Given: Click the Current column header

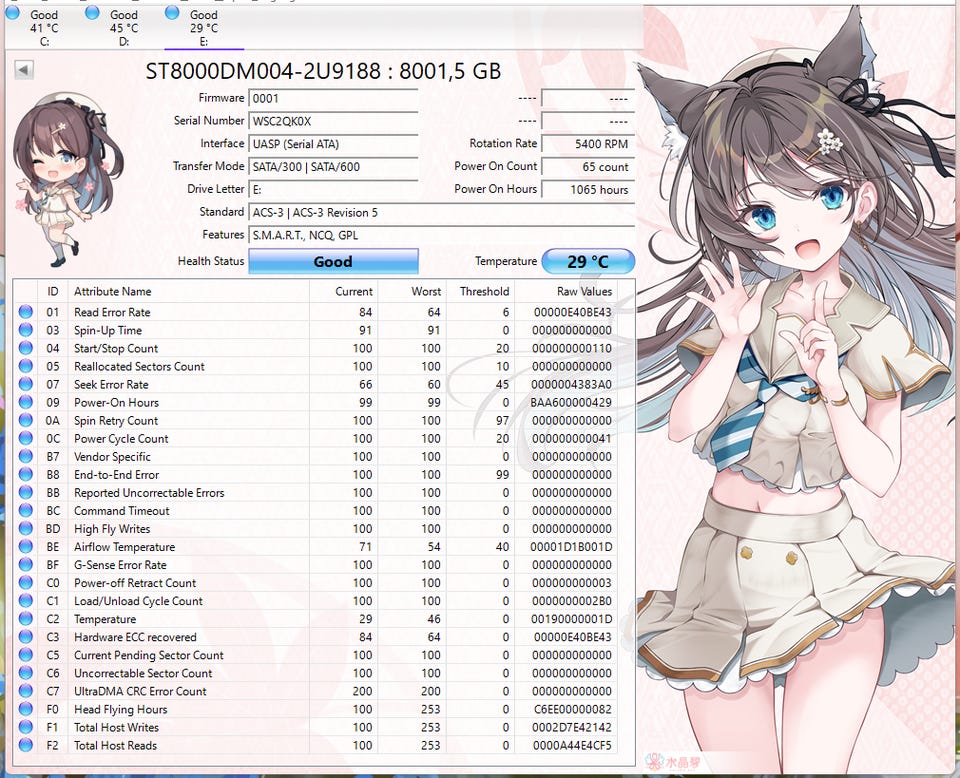Looking at the screenshot, I should point(344,291).
